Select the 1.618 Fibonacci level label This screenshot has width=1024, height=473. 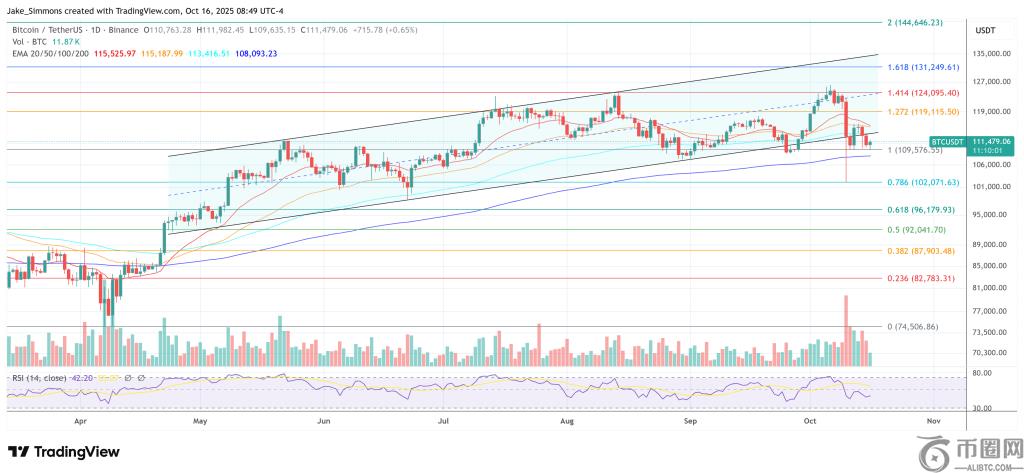tap(923, 67)
